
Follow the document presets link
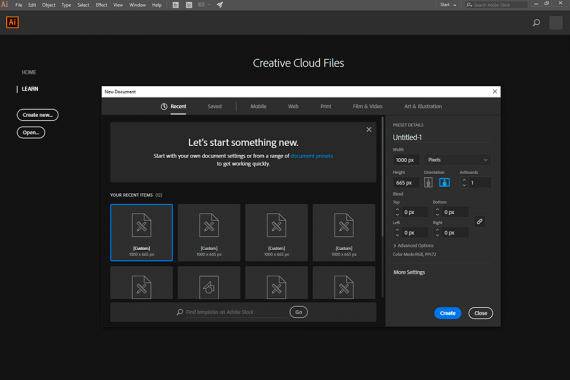[312, 156]
